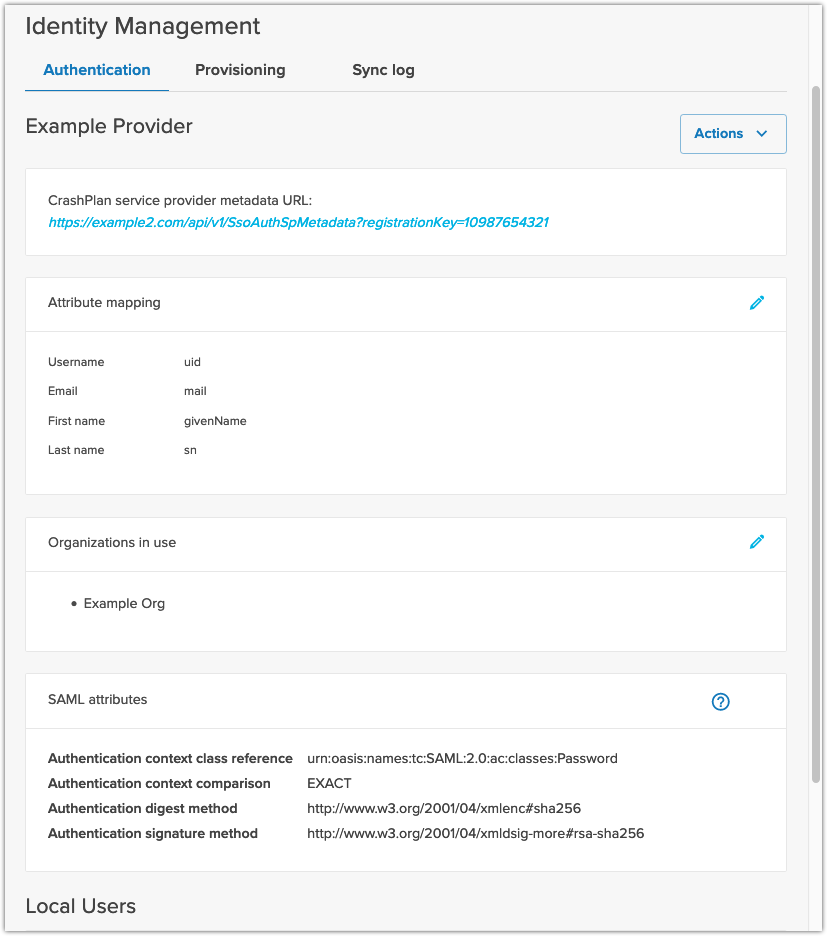The width and height of the screenshot is (827, 936).
Task: Click the Example Org list entry
Action: [124, 604]
